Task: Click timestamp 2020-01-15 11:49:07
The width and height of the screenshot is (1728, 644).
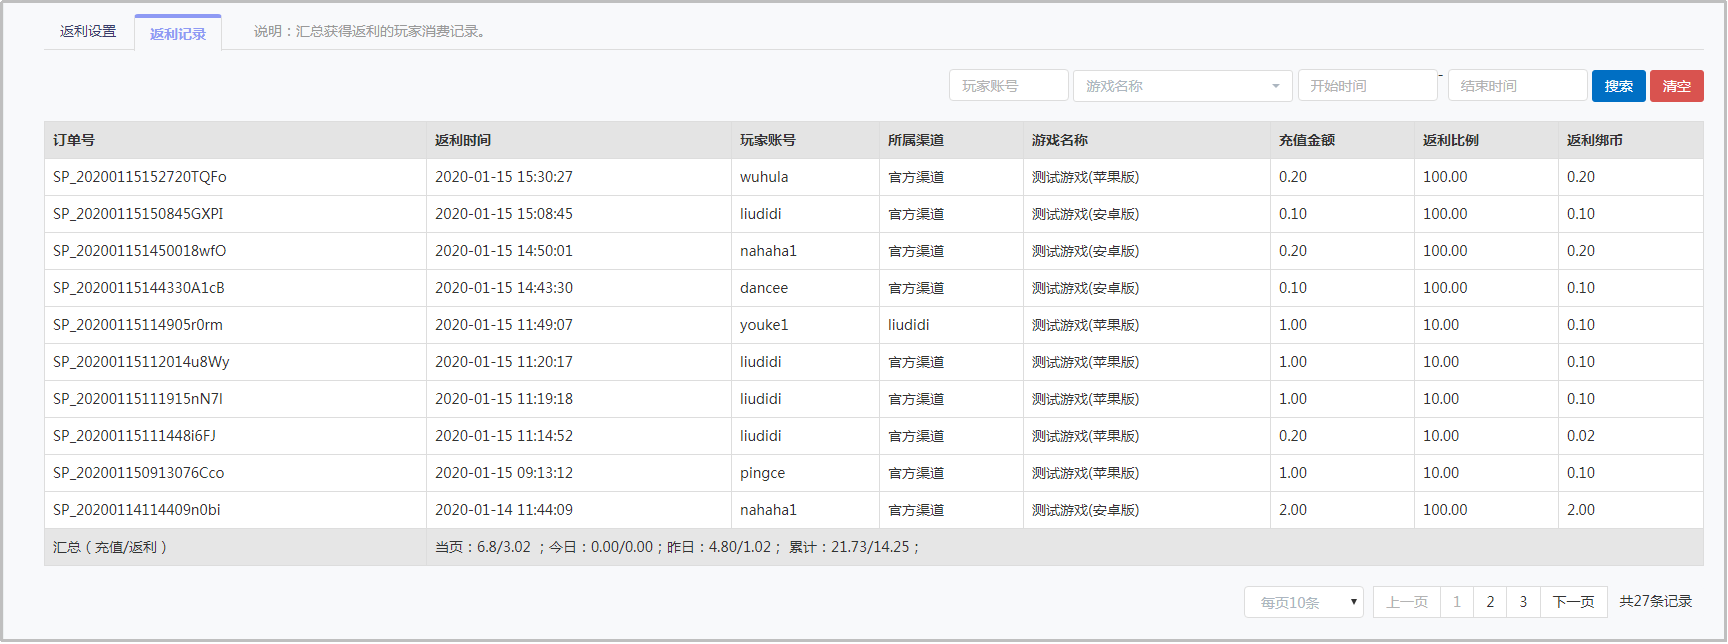Action: (504, 325)
